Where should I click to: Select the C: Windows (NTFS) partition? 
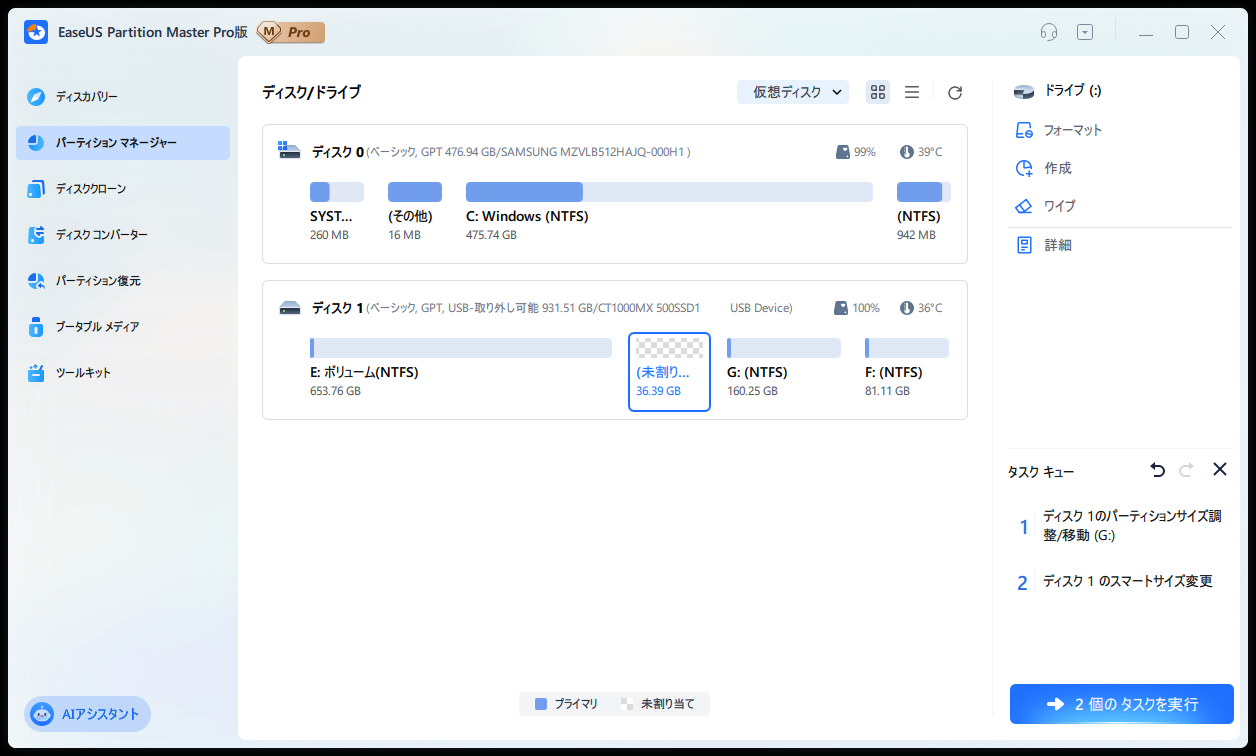click(x=669, y=211)
